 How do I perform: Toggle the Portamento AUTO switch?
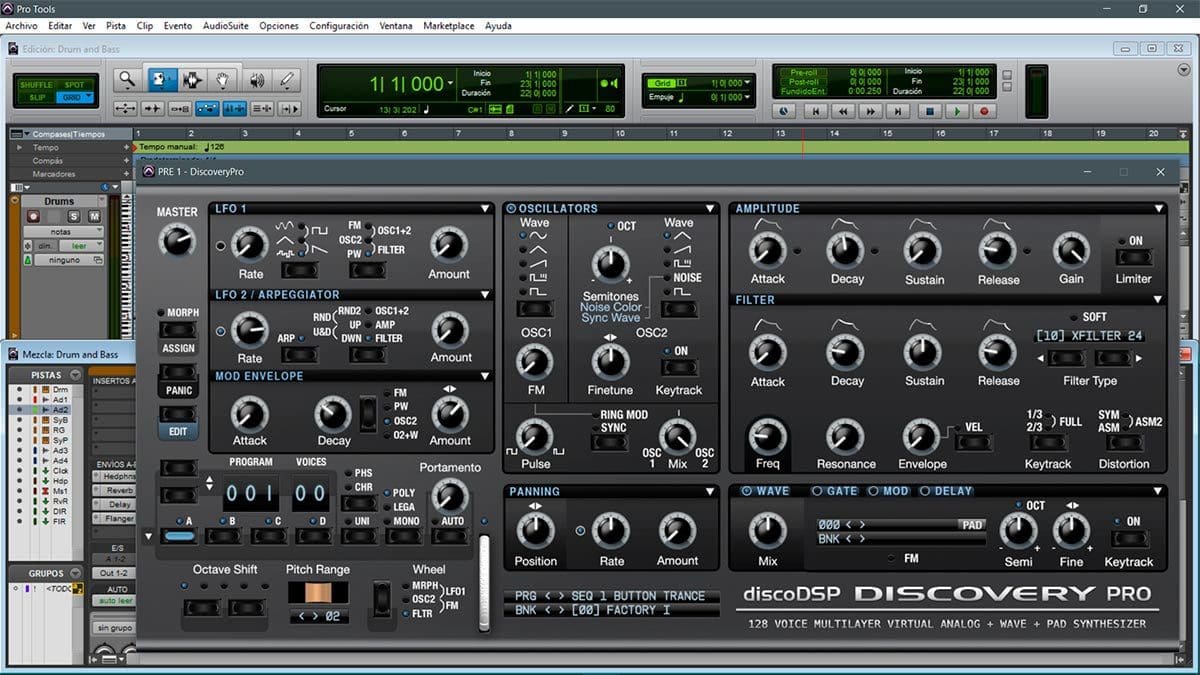point(452,536)
